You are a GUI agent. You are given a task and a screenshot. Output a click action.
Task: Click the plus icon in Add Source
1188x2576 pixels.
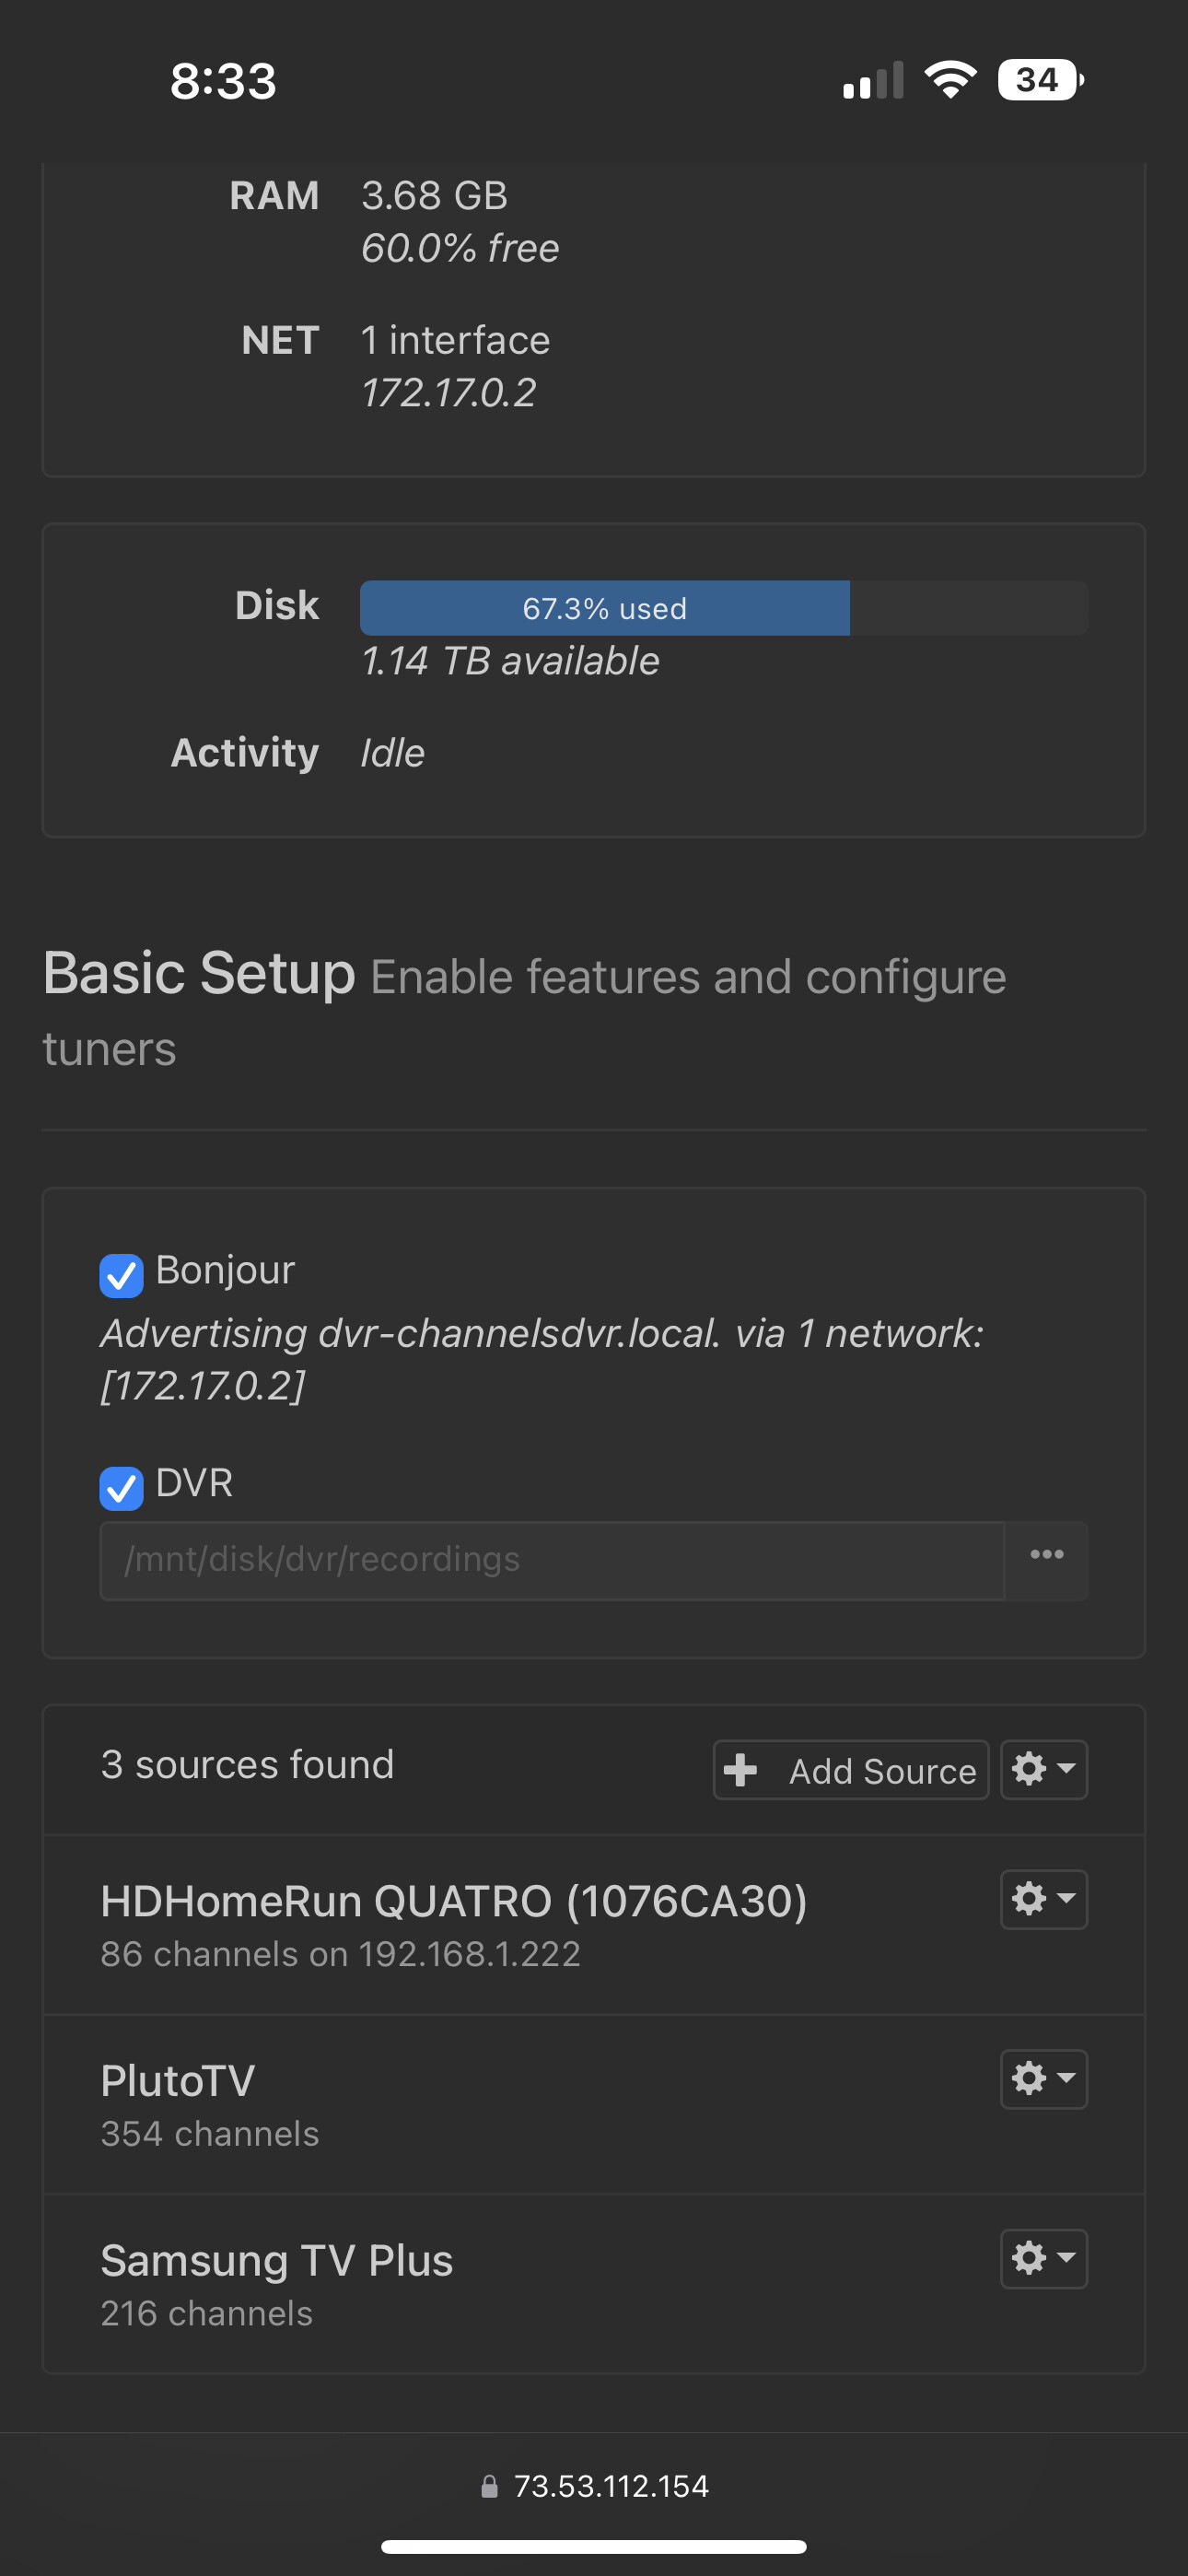[x=740, y=1770]
